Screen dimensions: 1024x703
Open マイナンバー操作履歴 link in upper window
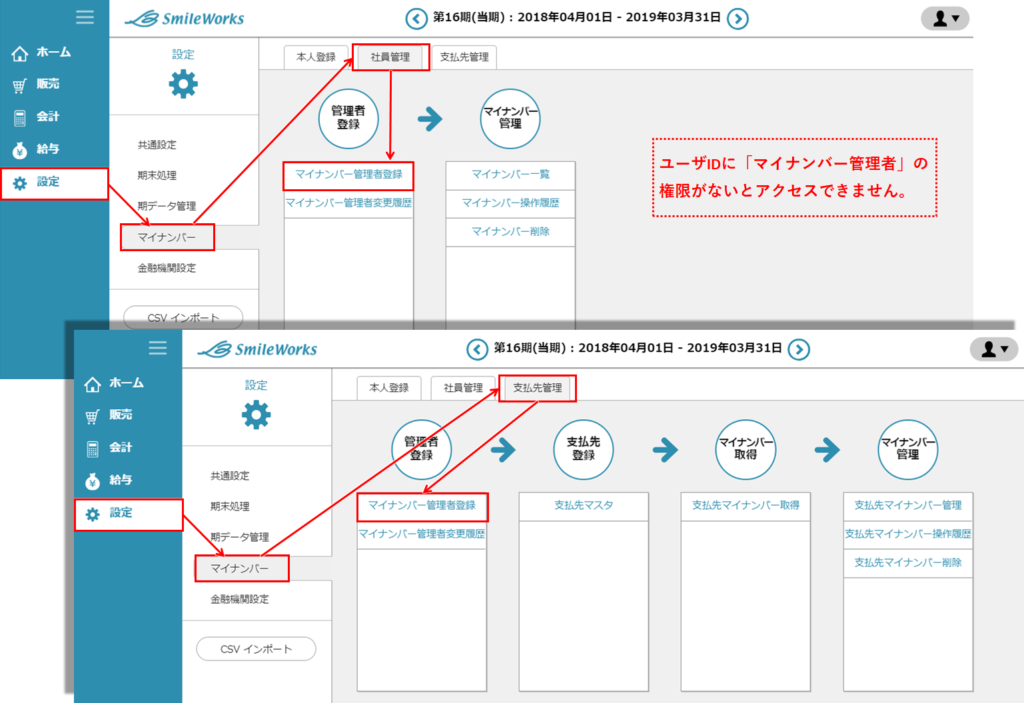pos(511,203)
